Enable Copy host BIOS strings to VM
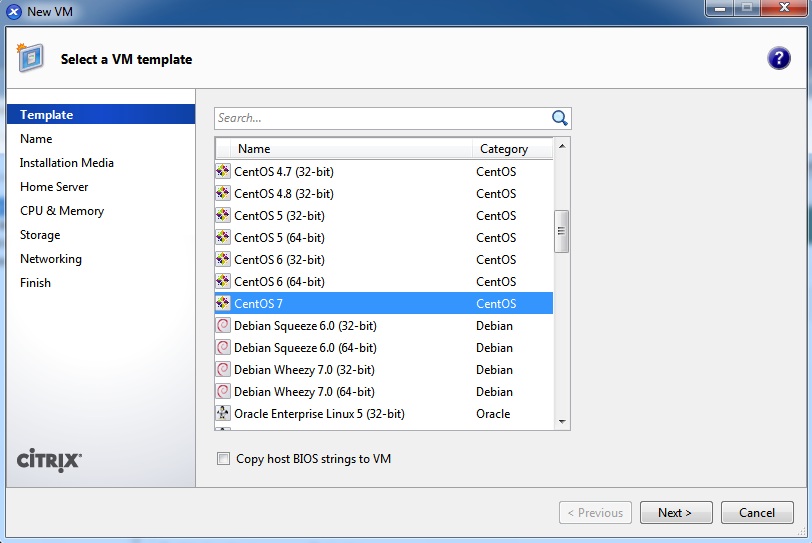 223,459
